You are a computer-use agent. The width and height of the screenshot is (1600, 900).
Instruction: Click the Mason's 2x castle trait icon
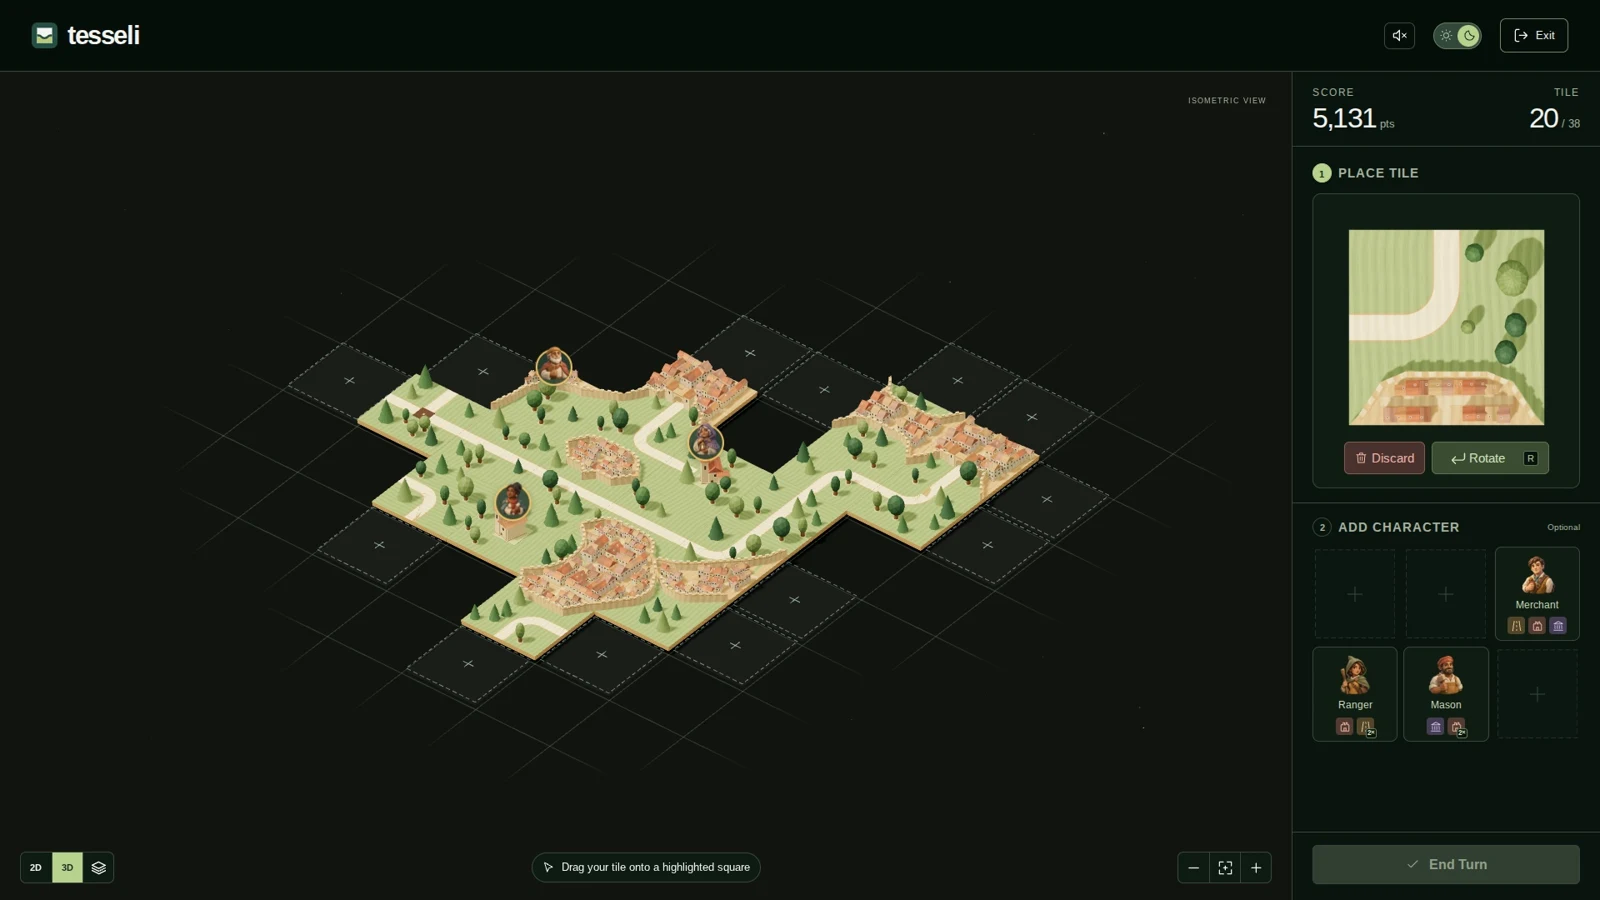tap(1457, 727)
